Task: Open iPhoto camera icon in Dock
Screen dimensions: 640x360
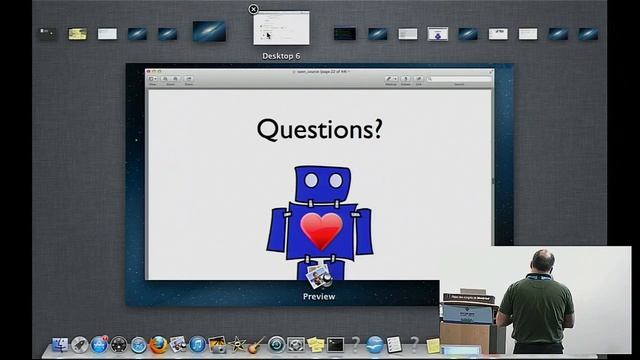Action: [x=217, y=345]
